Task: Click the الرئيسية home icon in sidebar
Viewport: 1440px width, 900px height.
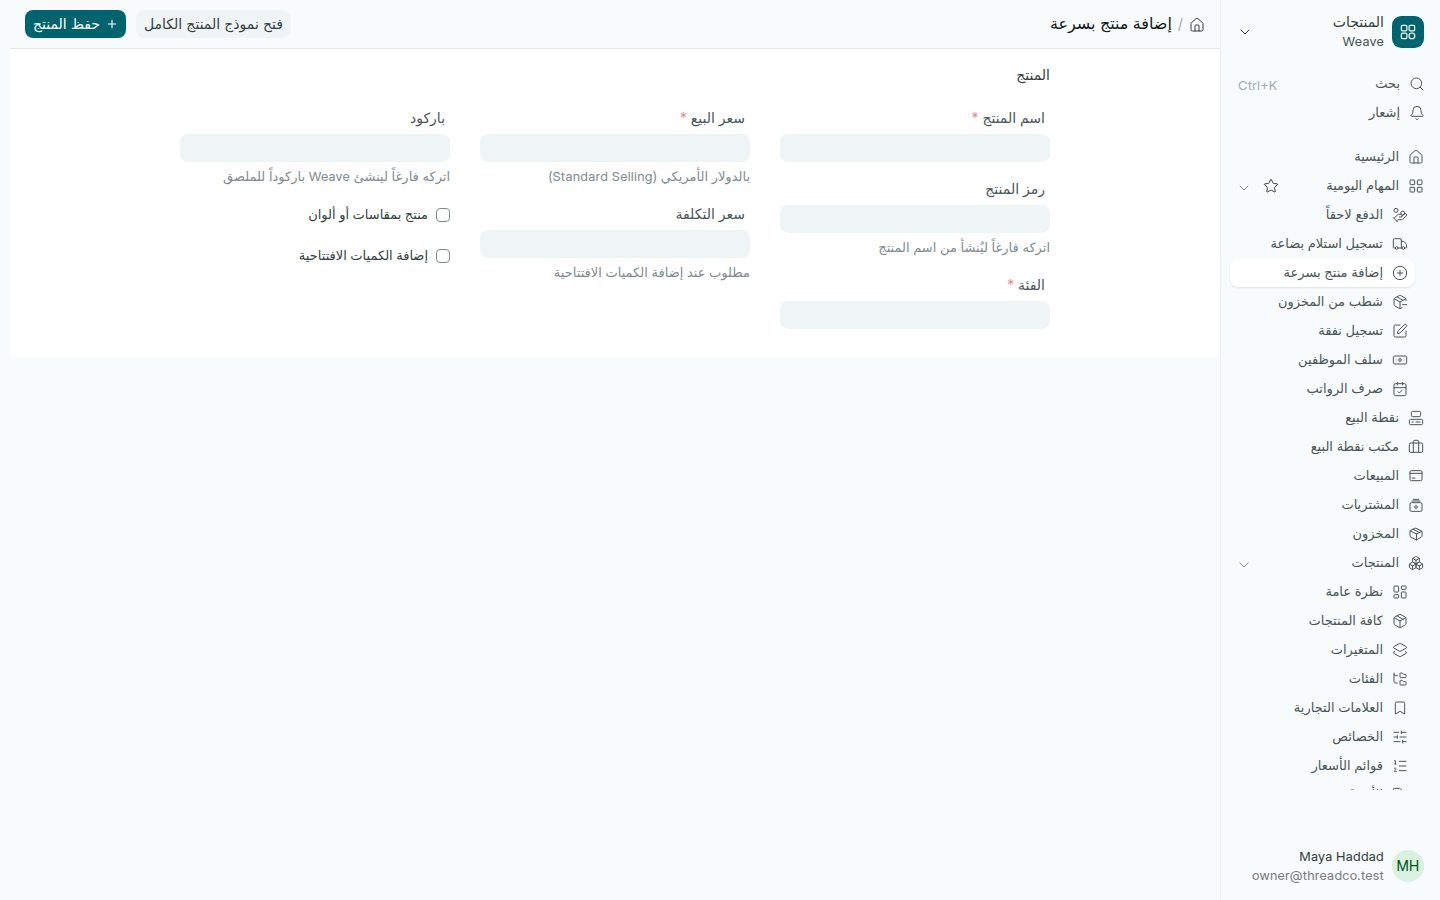Action: point(1416,157)
